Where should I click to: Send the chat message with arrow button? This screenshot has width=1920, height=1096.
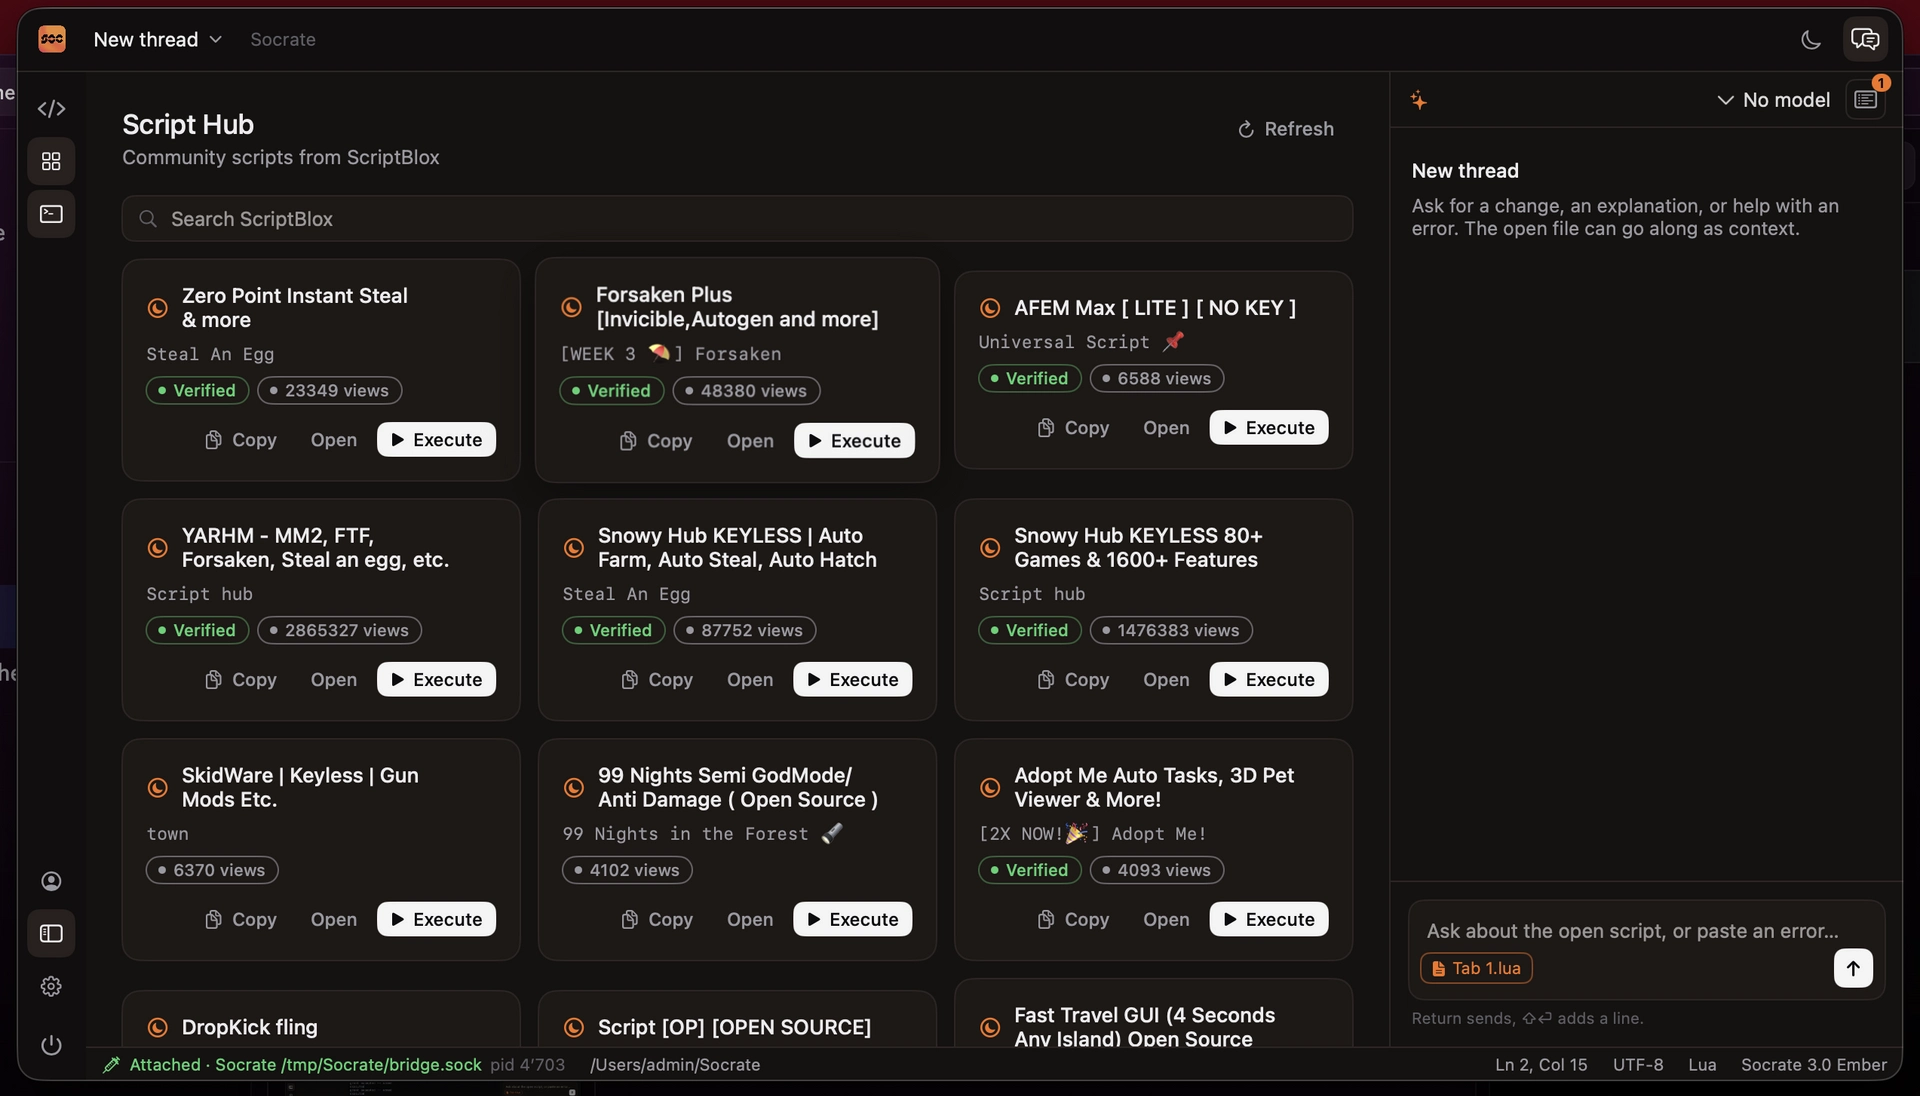pos(1853,968)
